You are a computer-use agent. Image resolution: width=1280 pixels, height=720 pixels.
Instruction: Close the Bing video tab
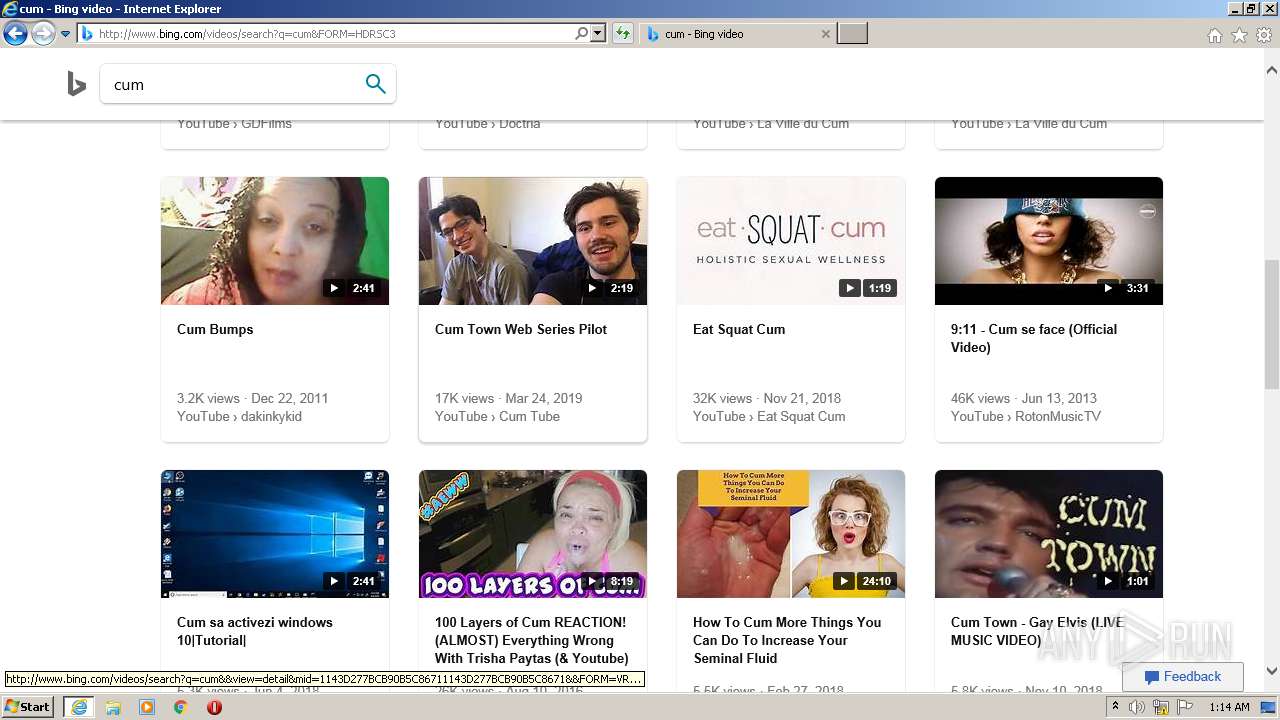click(x=825, y=34)
